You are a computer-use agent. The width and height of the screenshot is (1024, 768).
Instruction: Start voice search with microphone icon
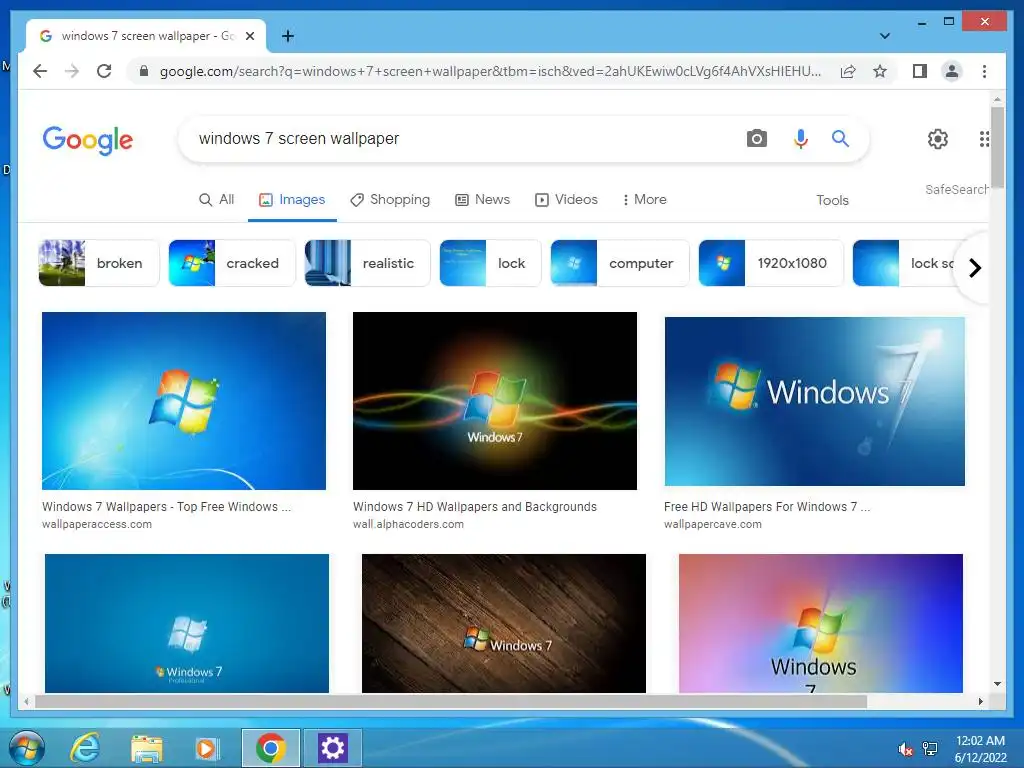[x=801, y=138]
